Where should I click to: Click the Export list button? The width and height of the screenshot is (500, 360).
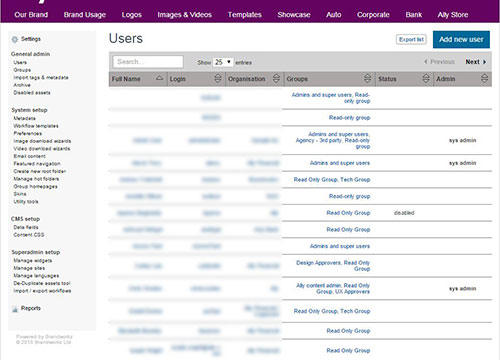(411, 39)
